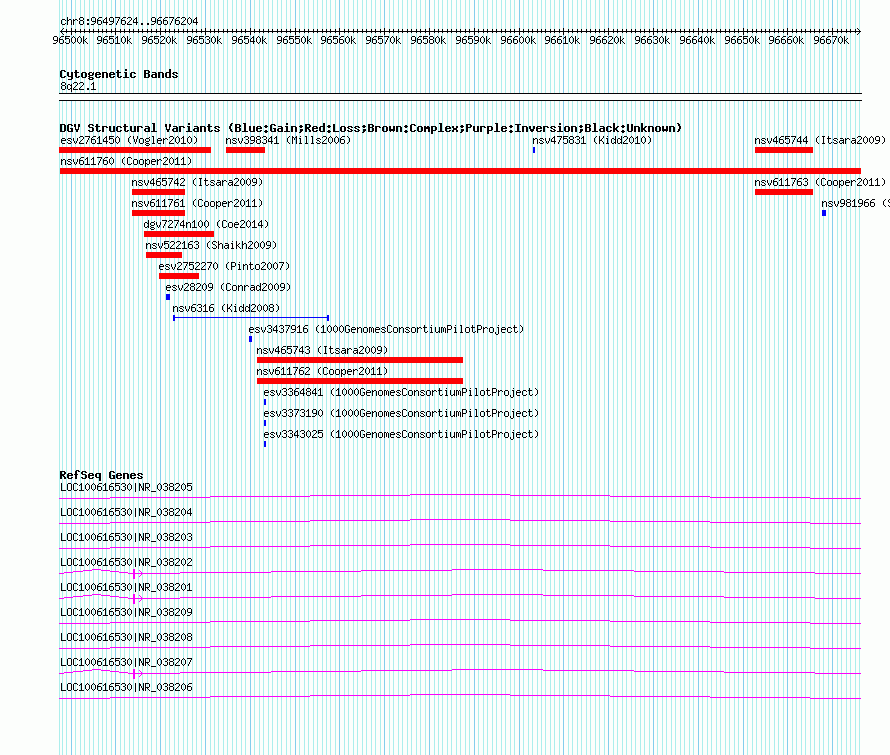Click the RefSeq Genes track title
Viewport: 890px width, 755px height.
[101, 475]
